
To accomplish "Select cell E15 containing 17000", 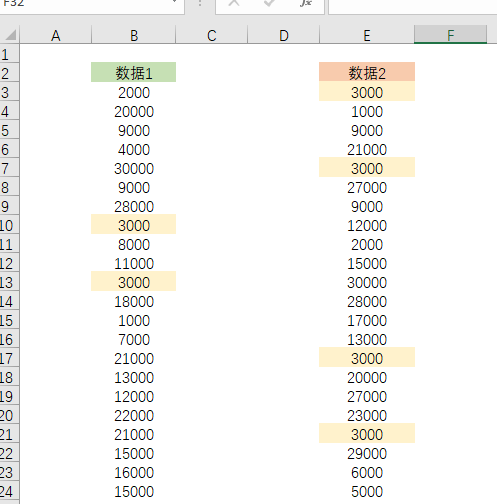I will pyautogui.click(x=367, y=320).
